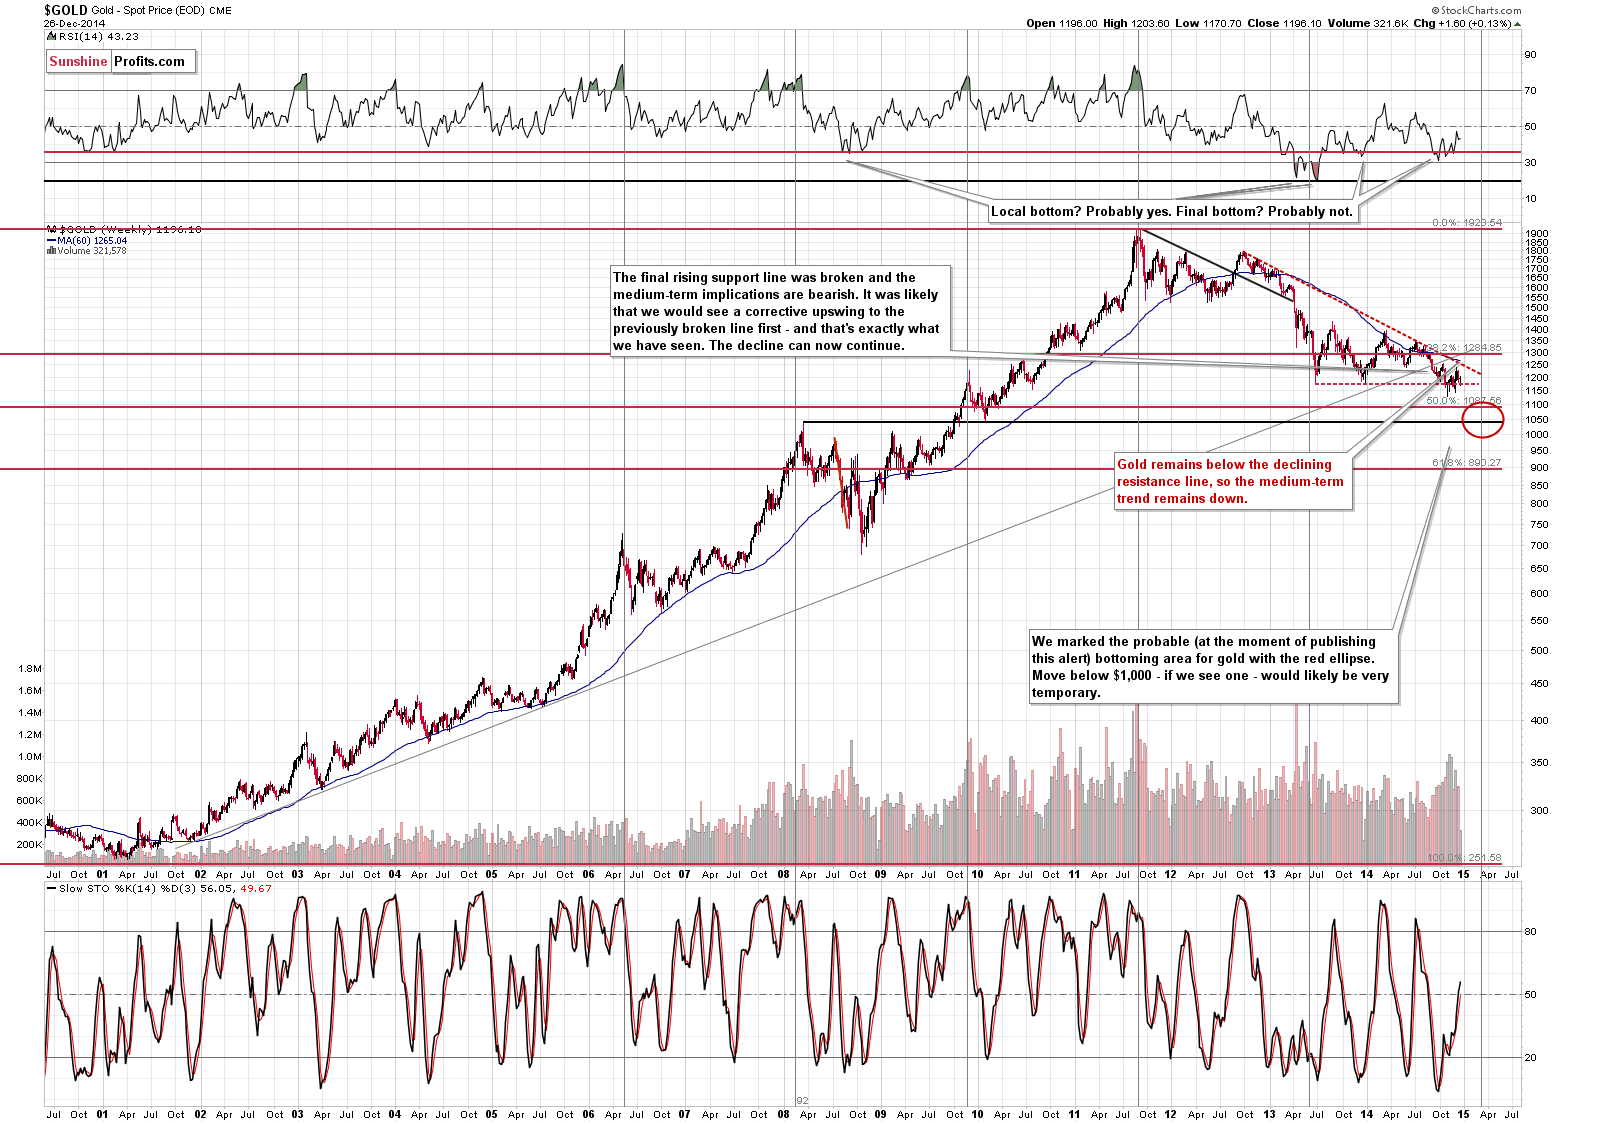Click year label 15 under the stochastic panel
The image size is (1615, 1123).
[x=1462, y=1114]
